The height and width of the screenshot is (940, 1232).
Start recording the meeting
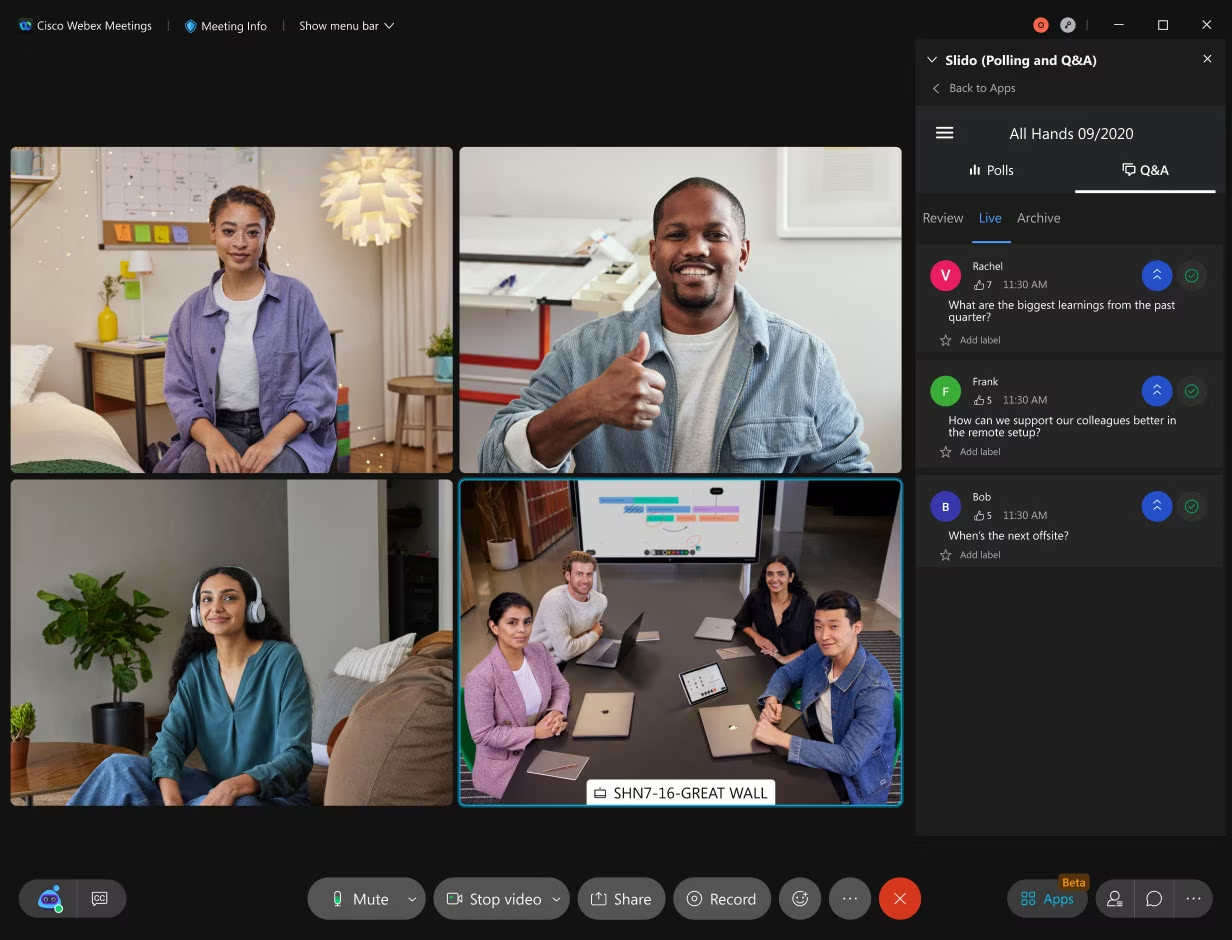pos(721,898)
